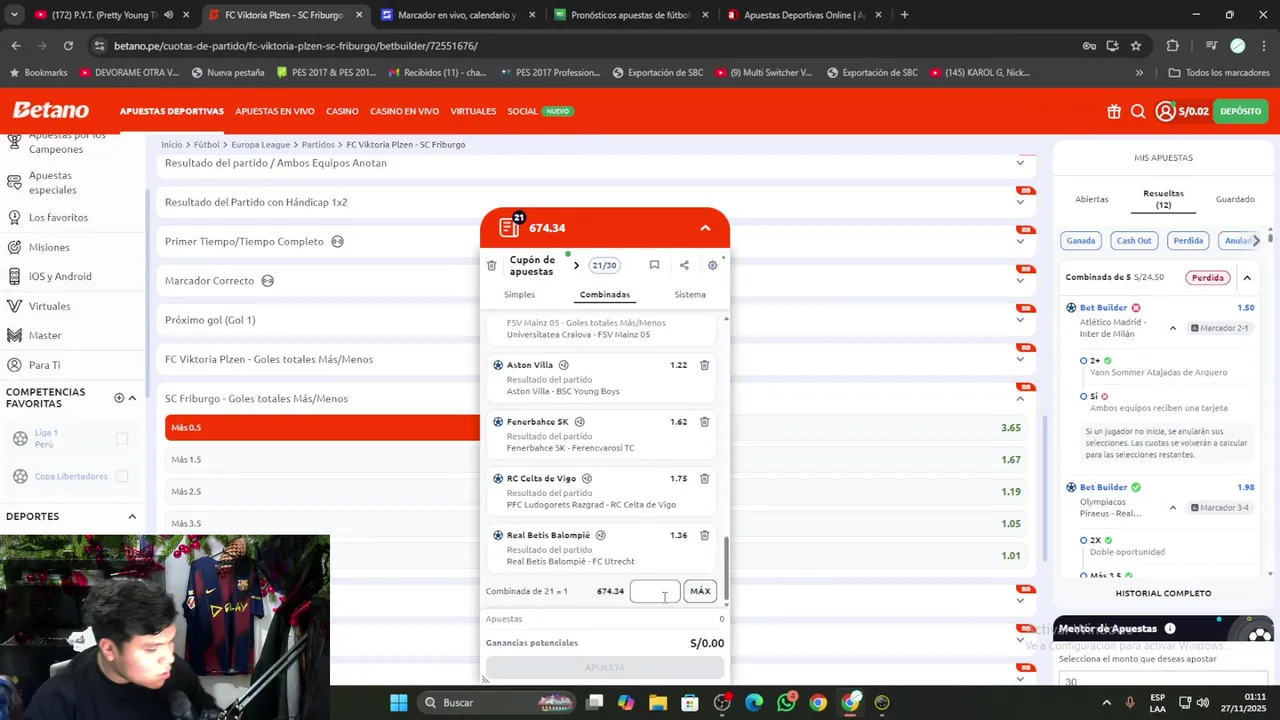The height and width of the screenshot is (720, 1280).
Task: Expand Resultado del Partido con Hándicap 1x2
Action: pos(1020,202)
